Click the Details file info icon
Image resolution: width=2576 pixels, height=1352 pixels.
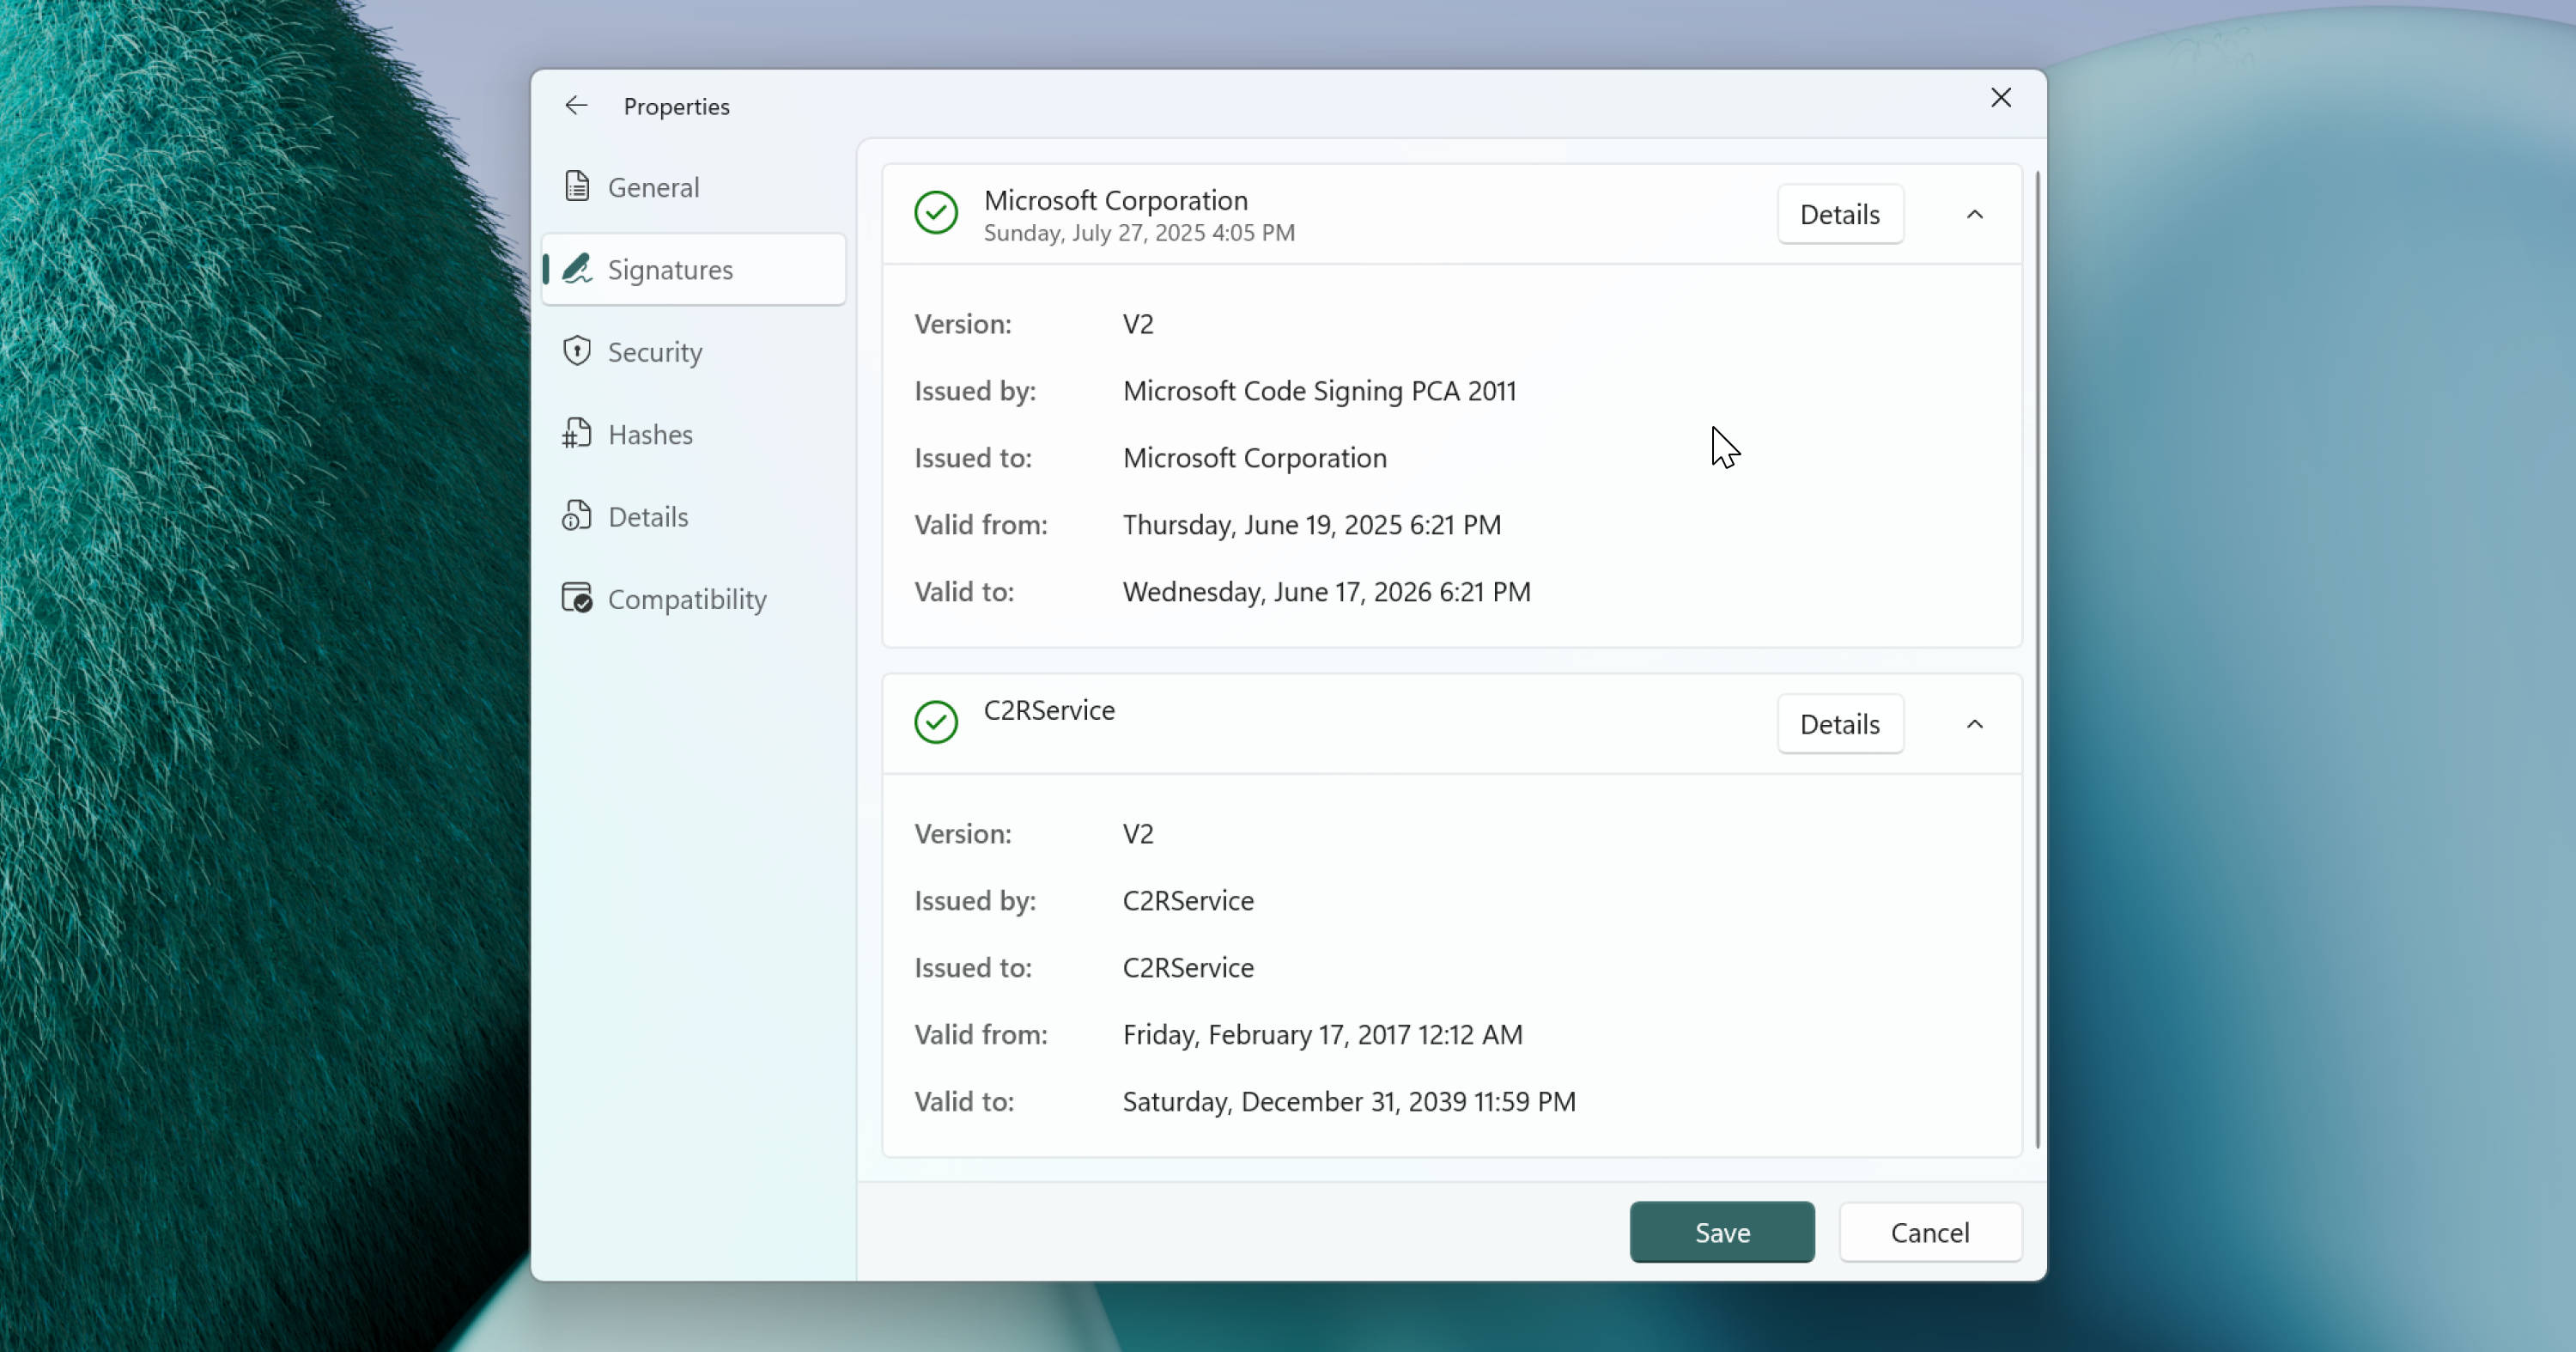point(577,516)
